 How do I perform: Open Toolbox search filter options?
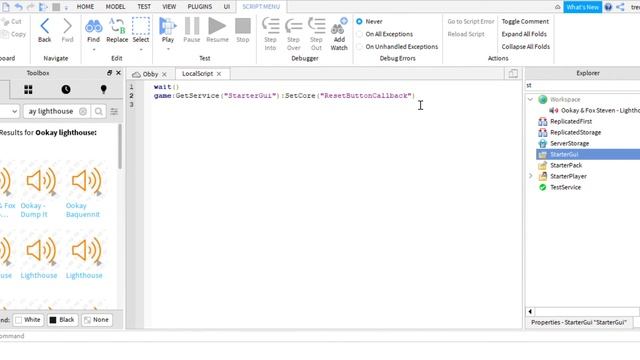coord(114,111)
